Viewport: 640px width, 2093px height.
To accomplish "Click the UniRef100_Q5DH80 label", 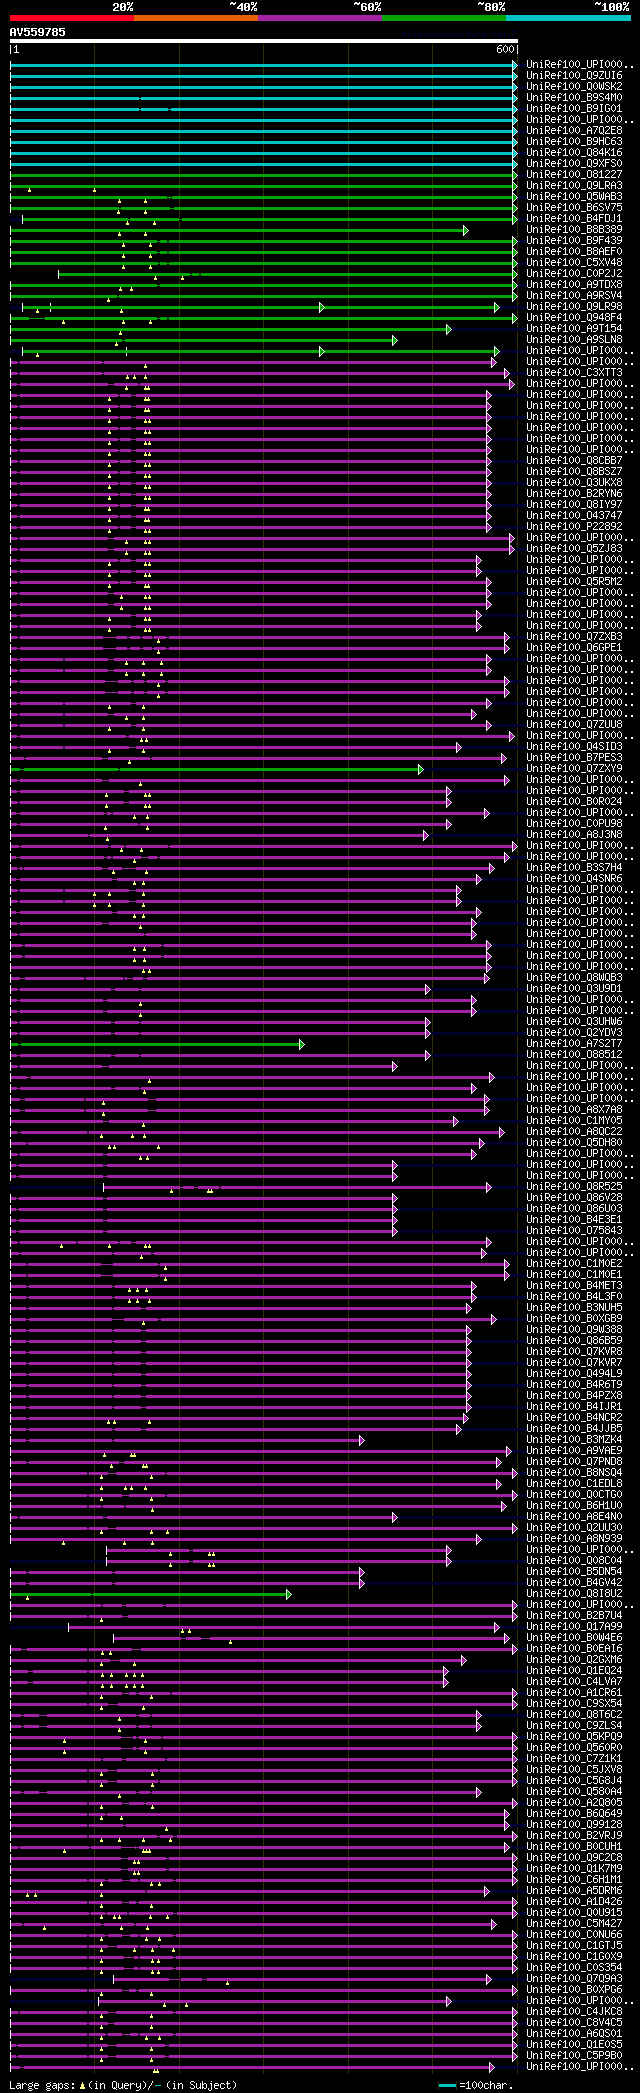I will 574,1143.
